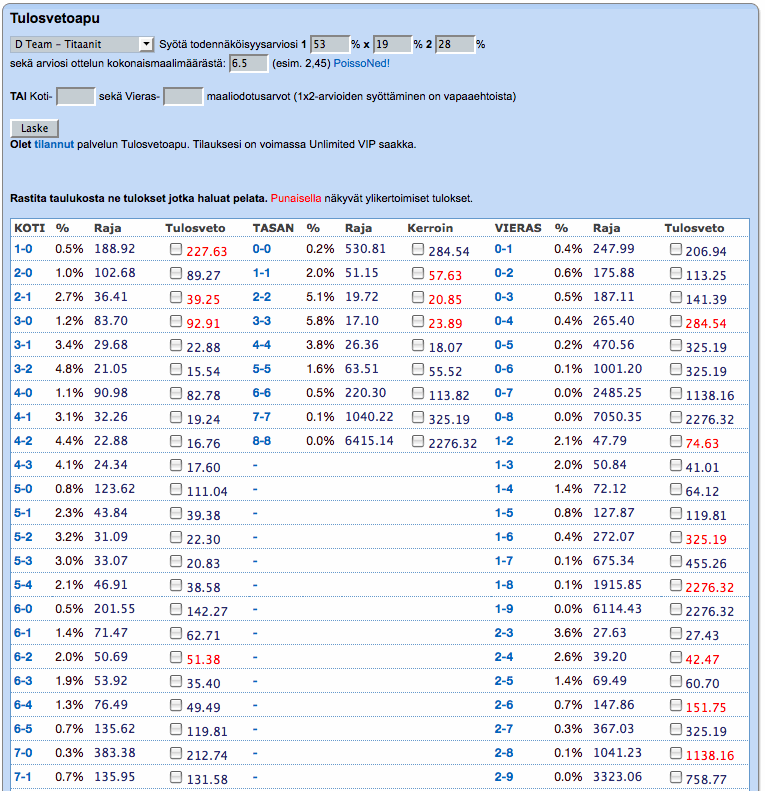This screenshot has height=791, width=765.
Task: Tick the checkbox for draw result 8-8
Action: (x=418, y=441)
